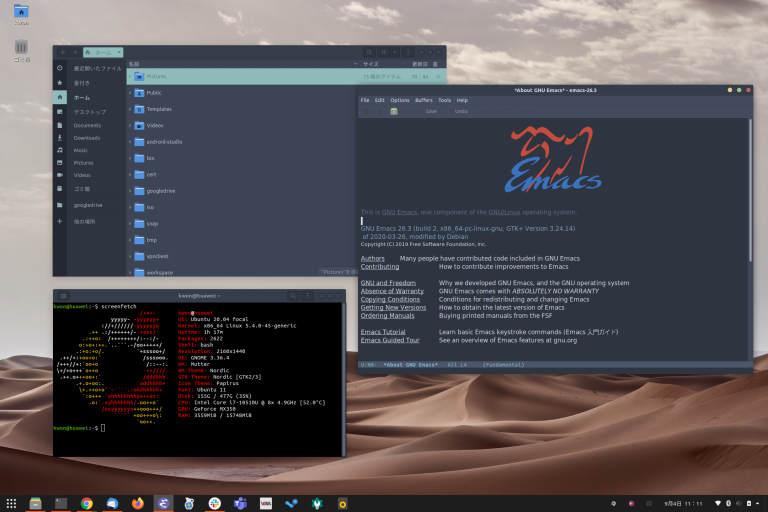Open the Copying Conditions link
Screen dimensions: 768x512
click(x=390, y=299)
